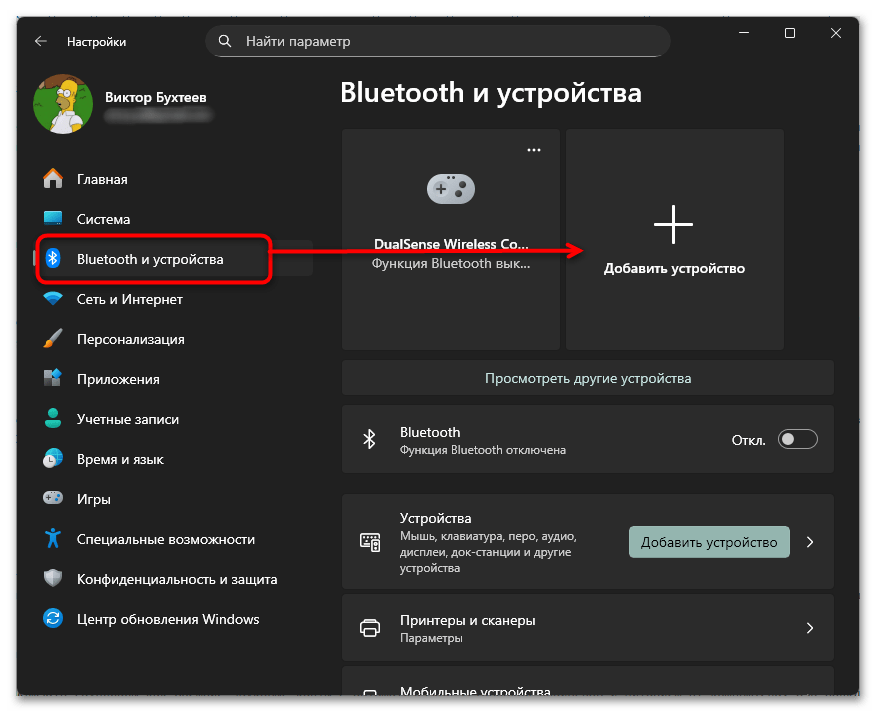
Task: Expand the Устройства row via its chevron
Action: coord(810,541)
